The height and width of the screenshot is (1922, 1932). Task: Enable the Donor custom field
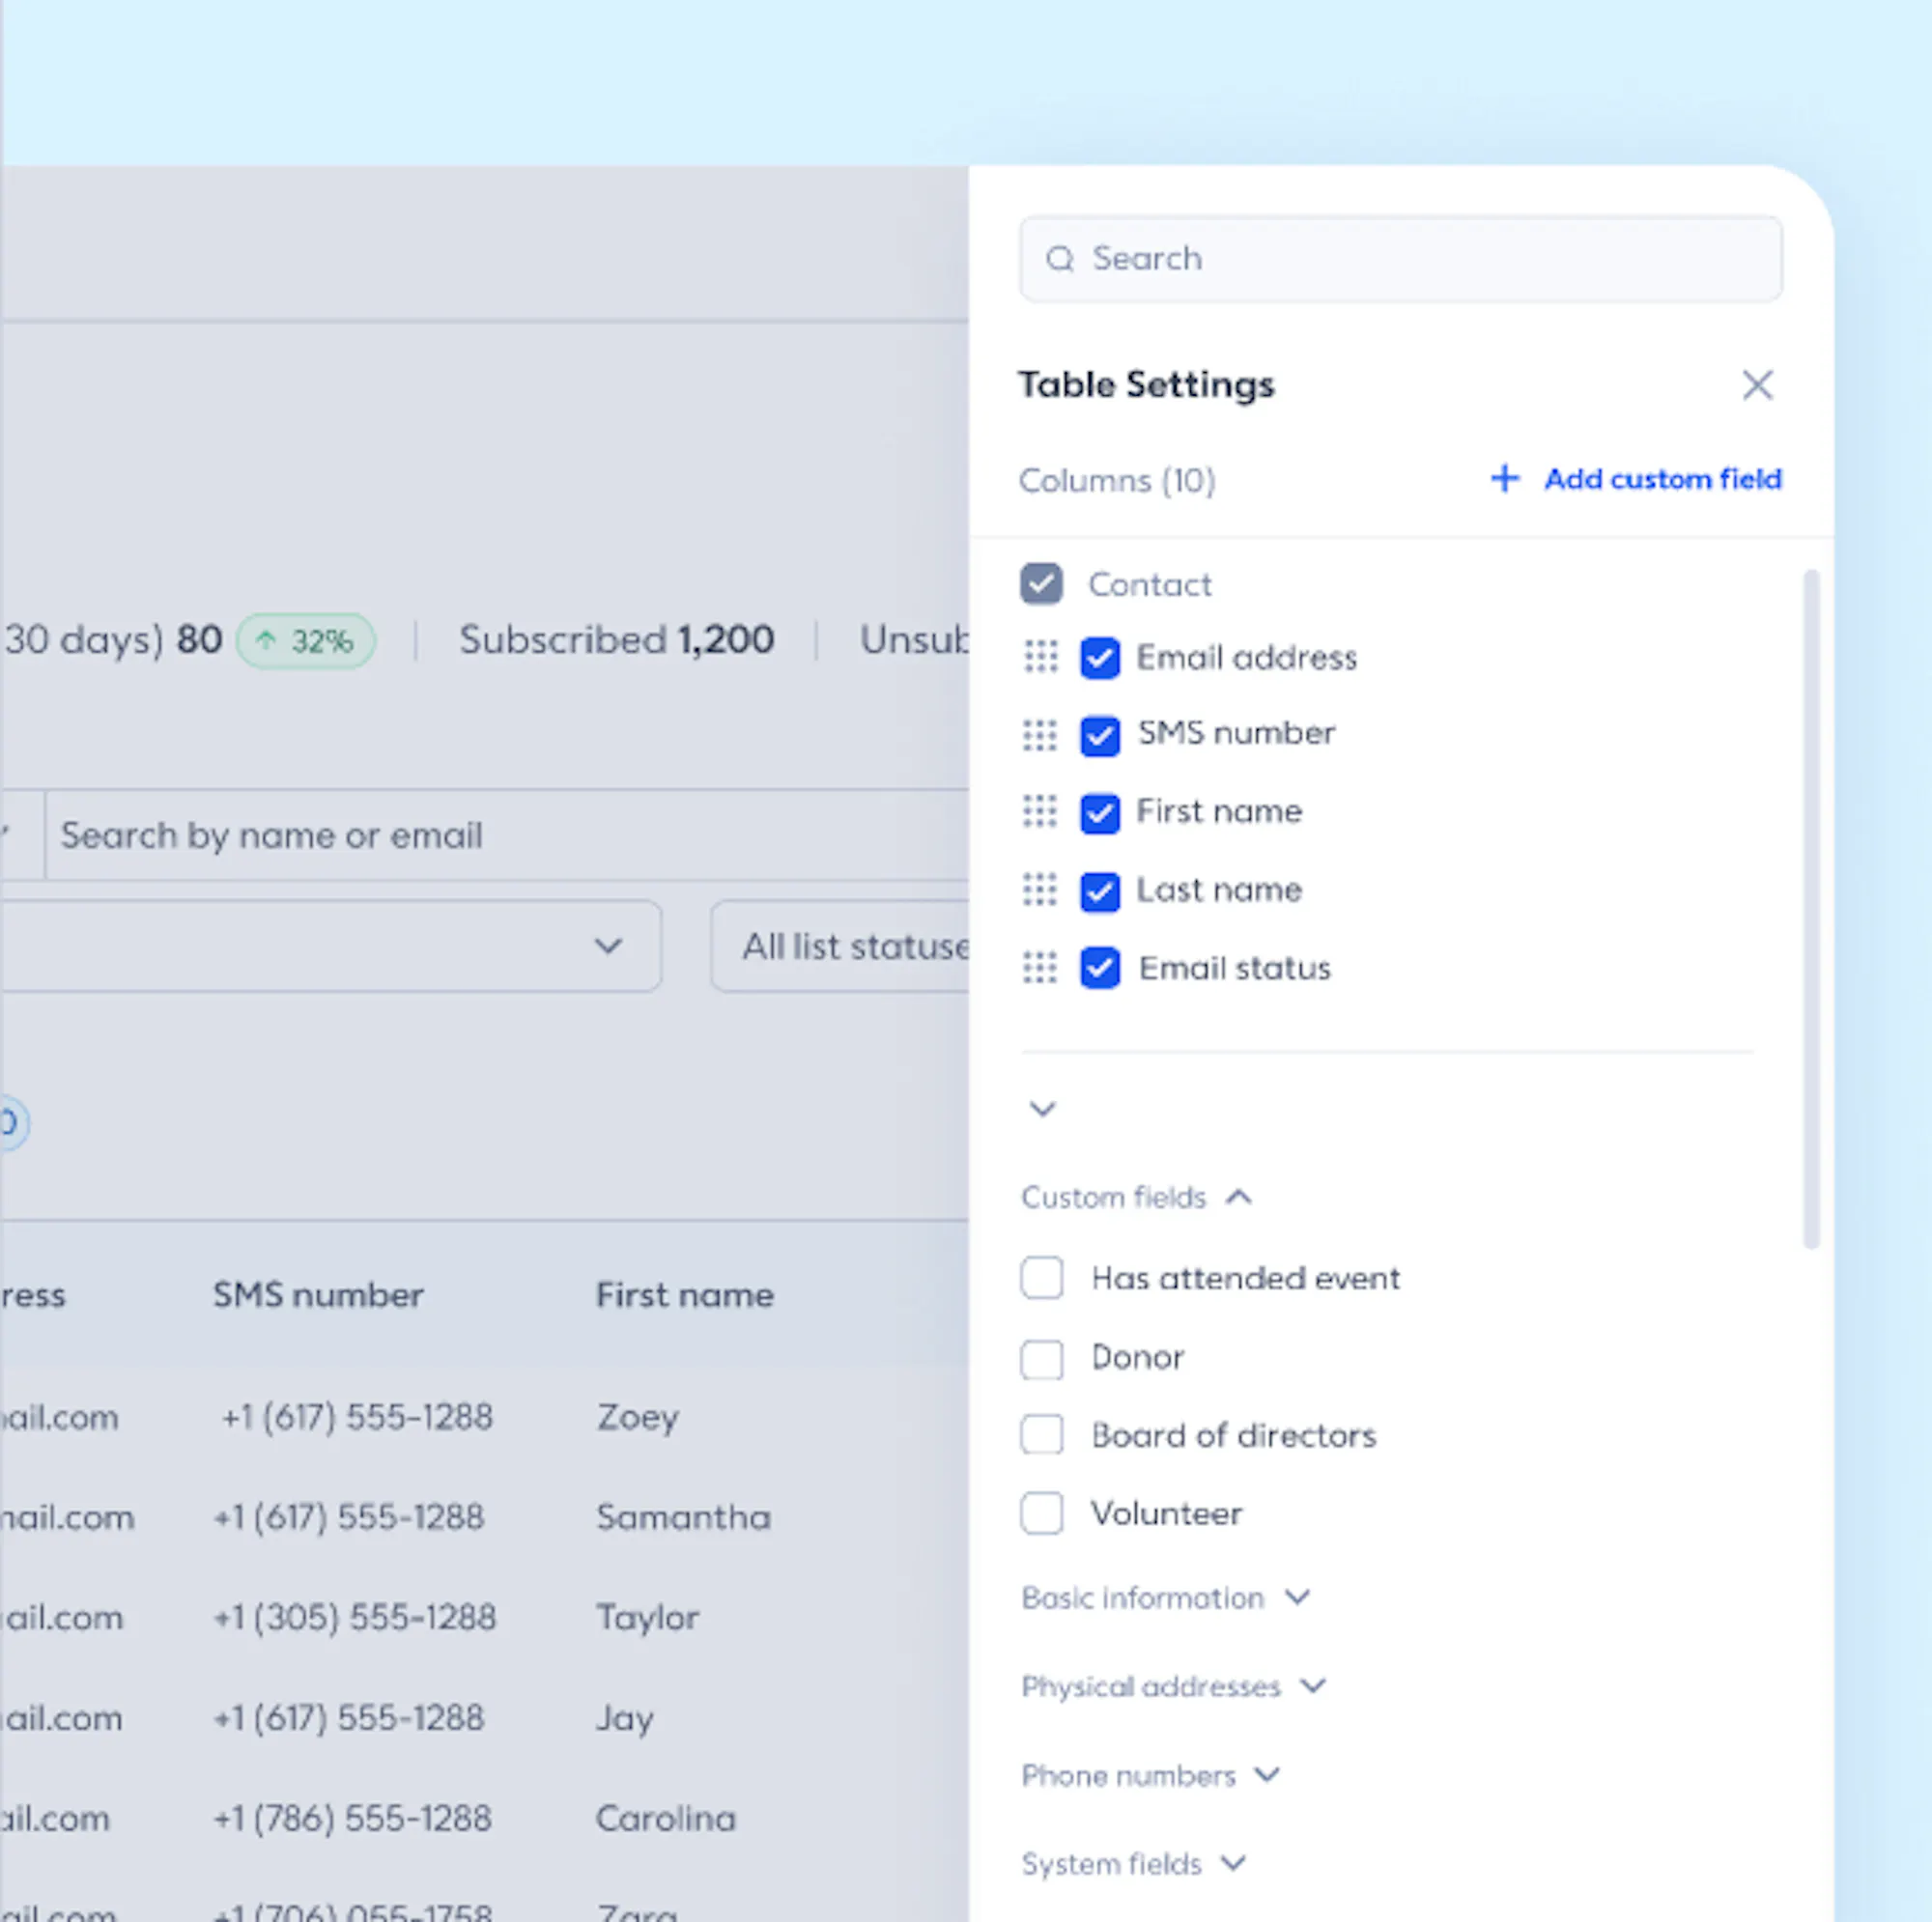pyautogui.click(x=1041, y=1359)
